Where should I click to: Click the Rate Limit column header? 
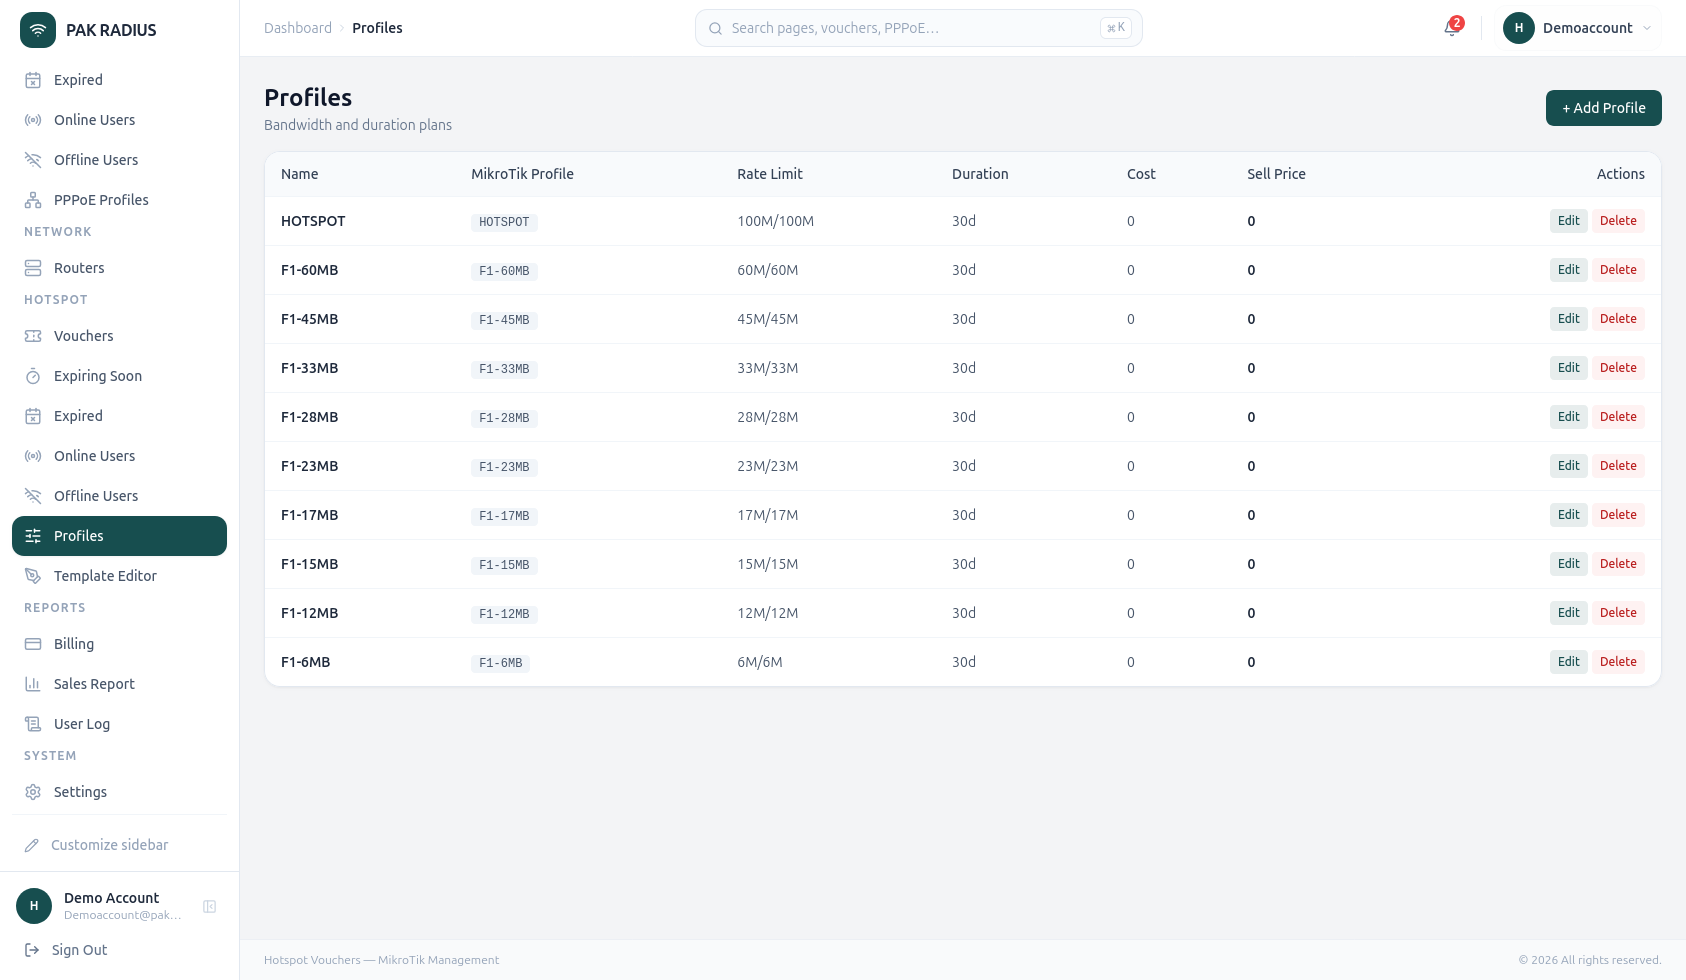point(770,174)
